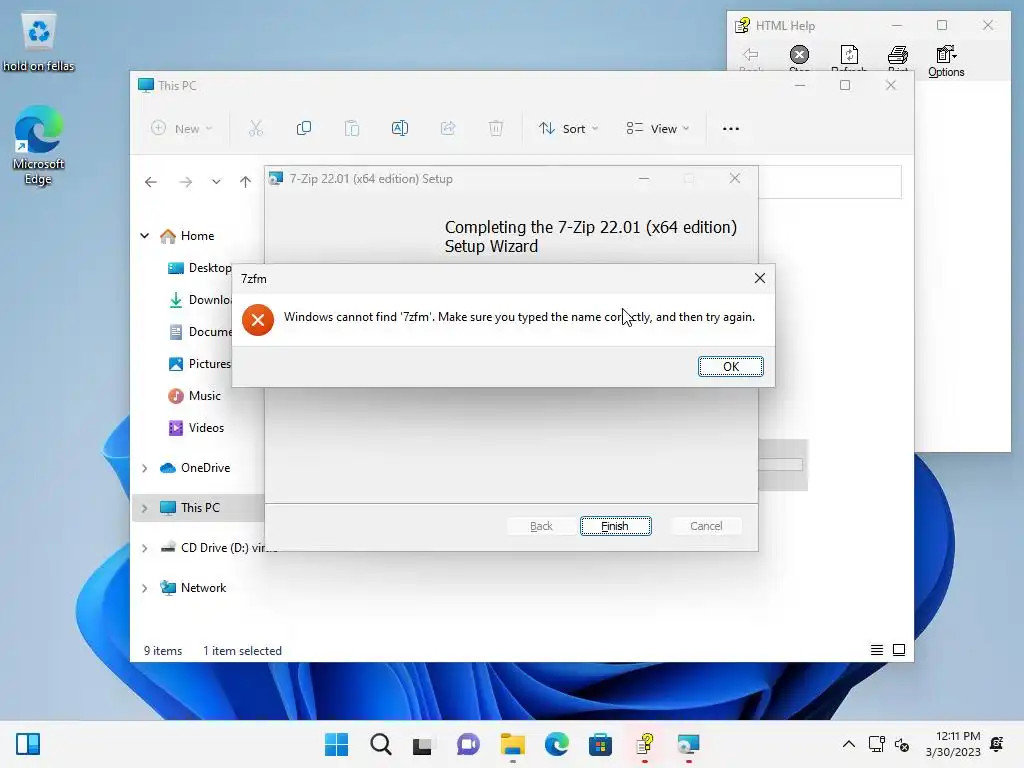Select Documents in navigation pane
1024x768 pixels.
click(x=200, y=332)
